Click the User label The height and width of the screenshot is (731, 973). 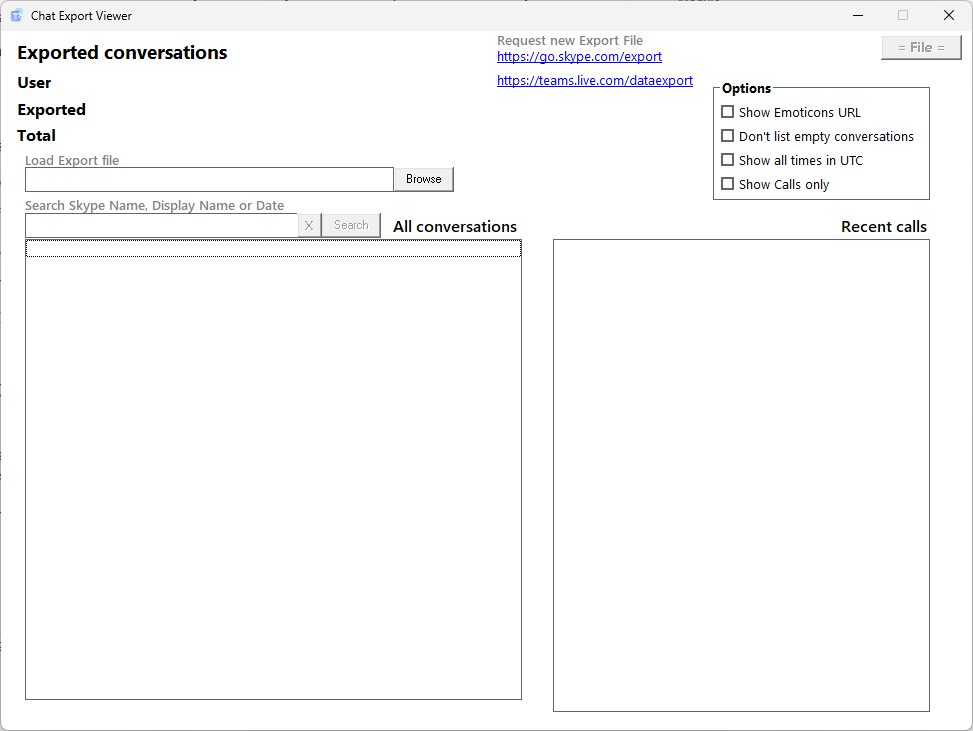(34, 83)
